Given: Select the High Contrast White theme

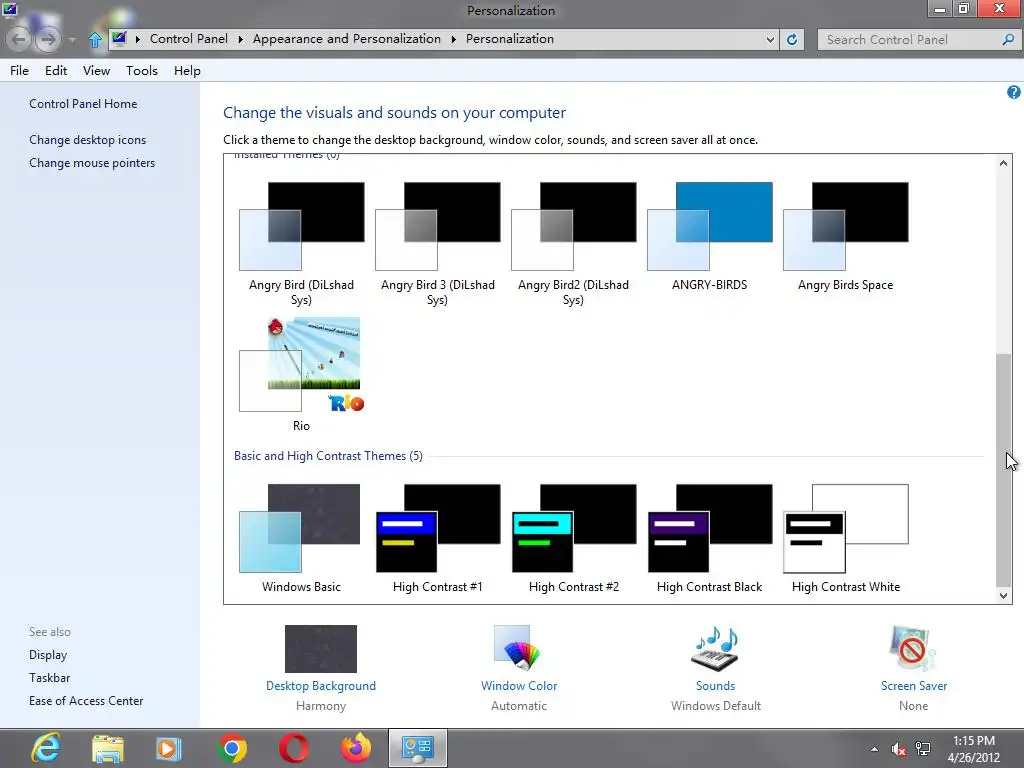Looking at the screenshot, I should coord(845,538).
